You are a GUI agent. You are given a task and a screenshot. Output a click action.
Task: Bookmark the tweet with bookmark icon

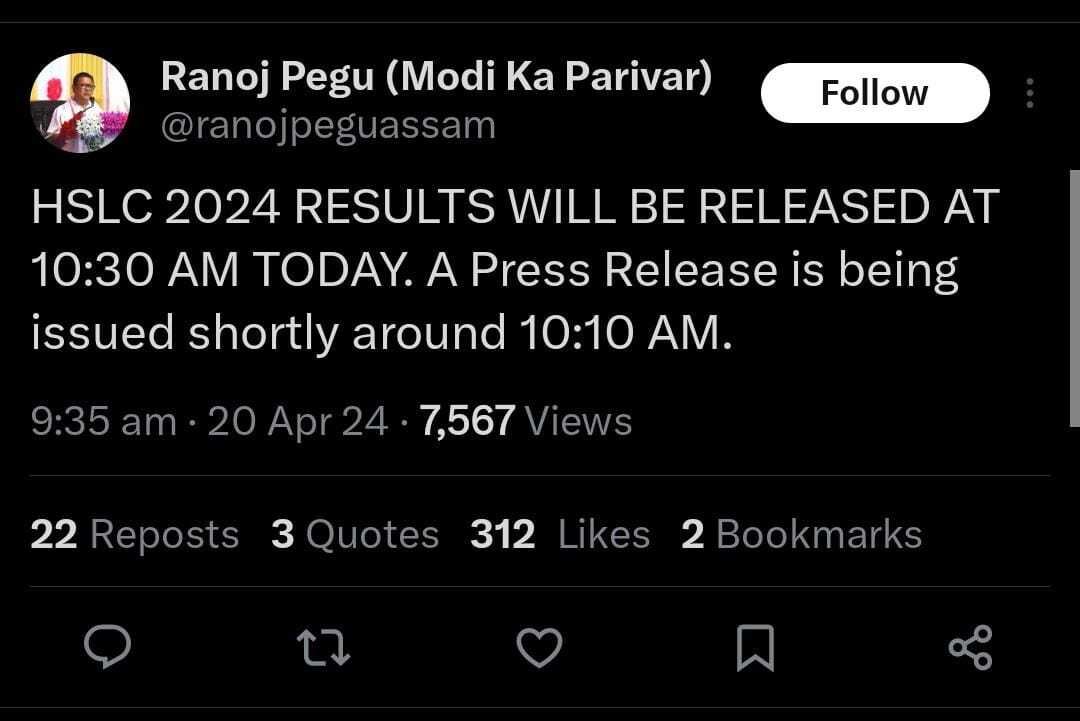point(756,647)
